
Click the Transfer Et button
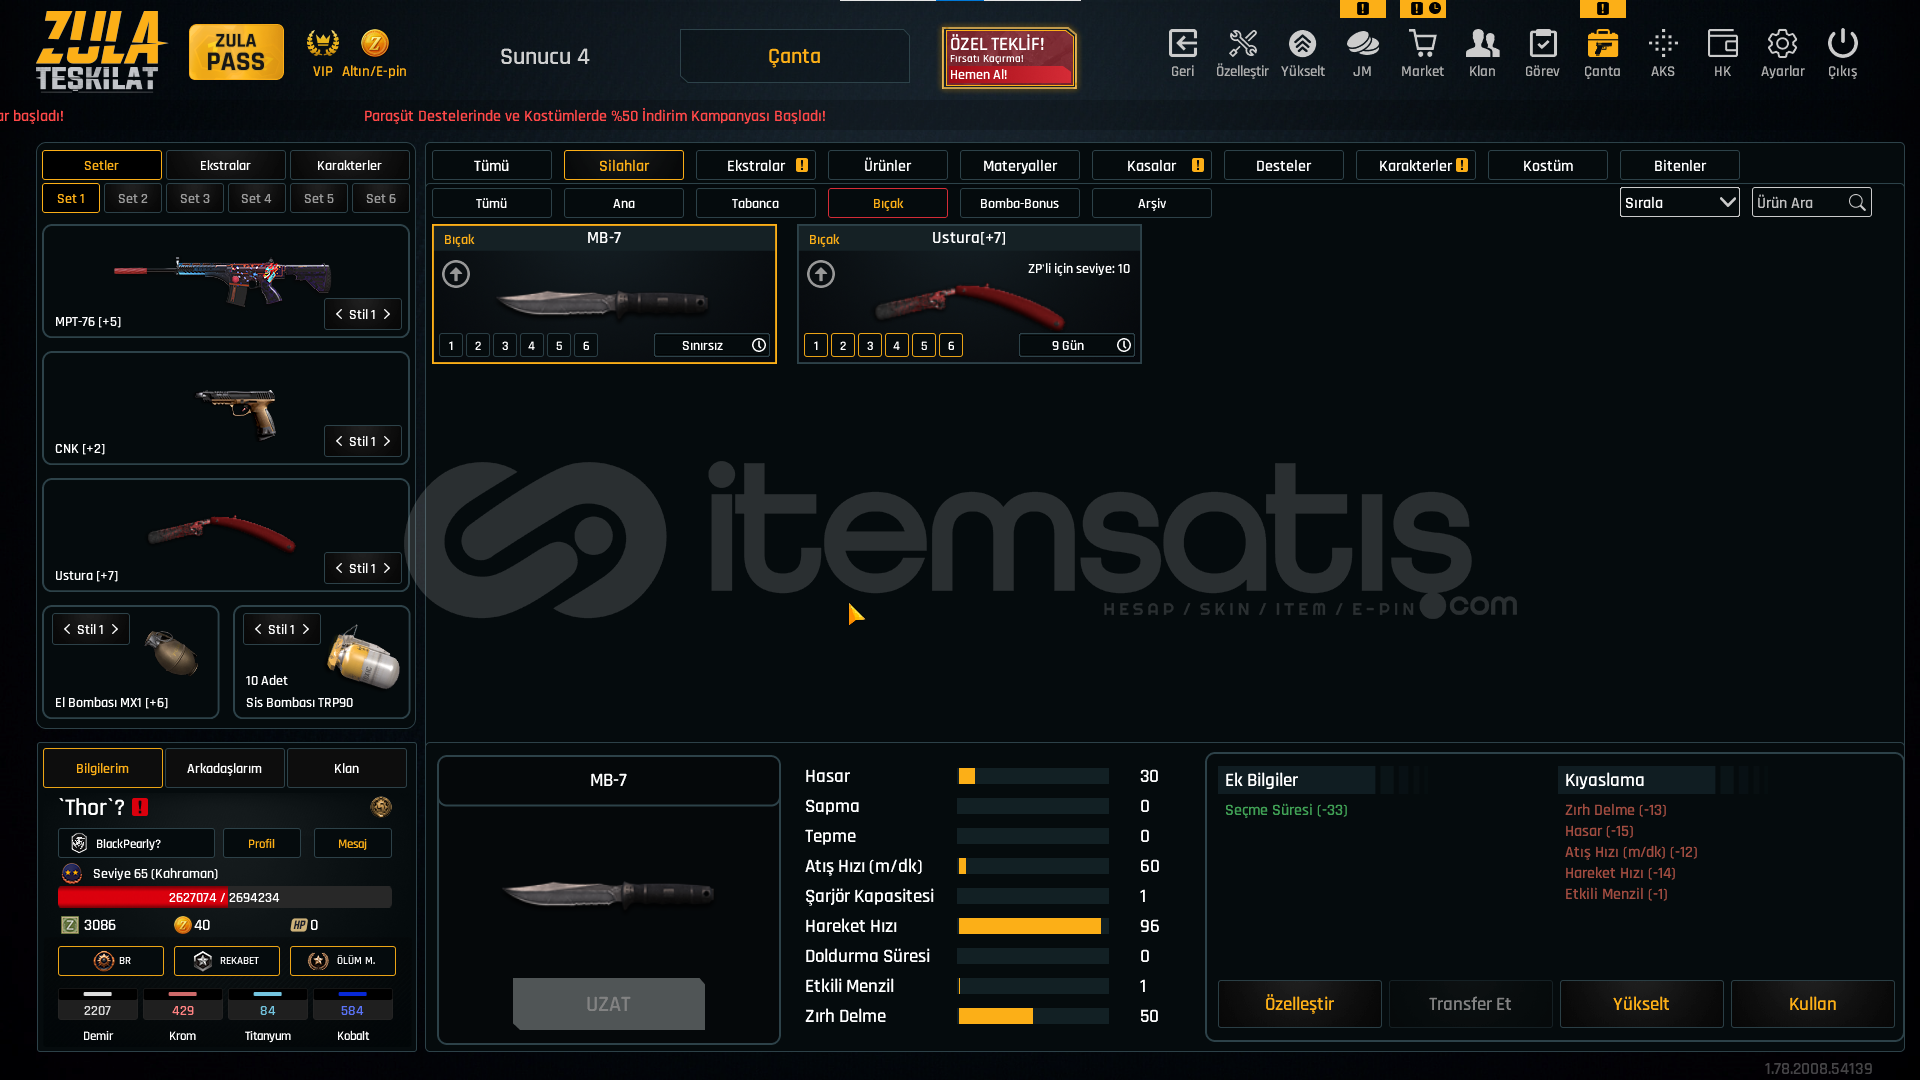pyautogui.click(x=1470, y=1004)
